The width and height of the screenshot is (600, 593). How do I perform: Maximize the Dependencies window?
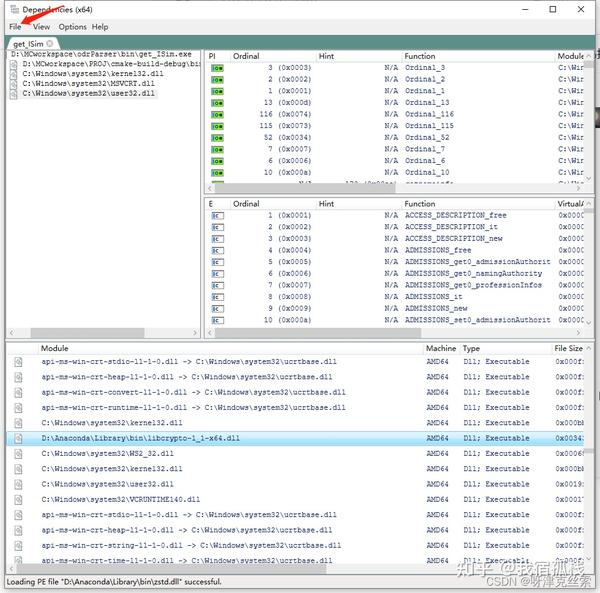coord(553,10)
